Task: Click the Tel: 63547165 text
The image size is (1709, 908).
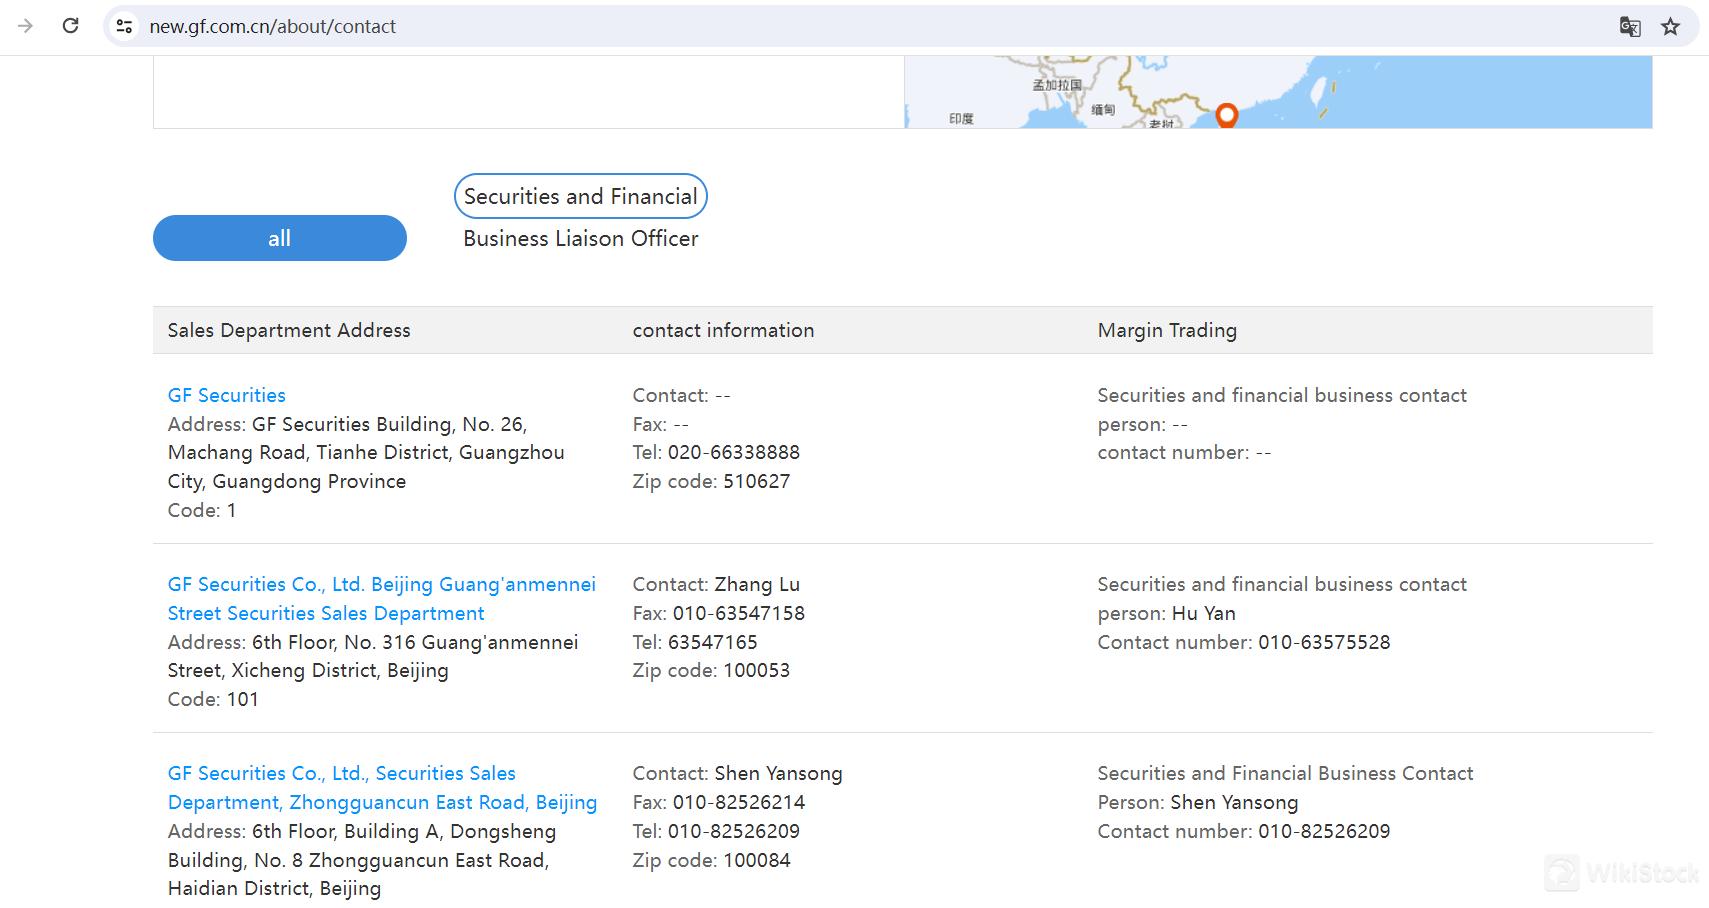Action: tap(695, 642)
